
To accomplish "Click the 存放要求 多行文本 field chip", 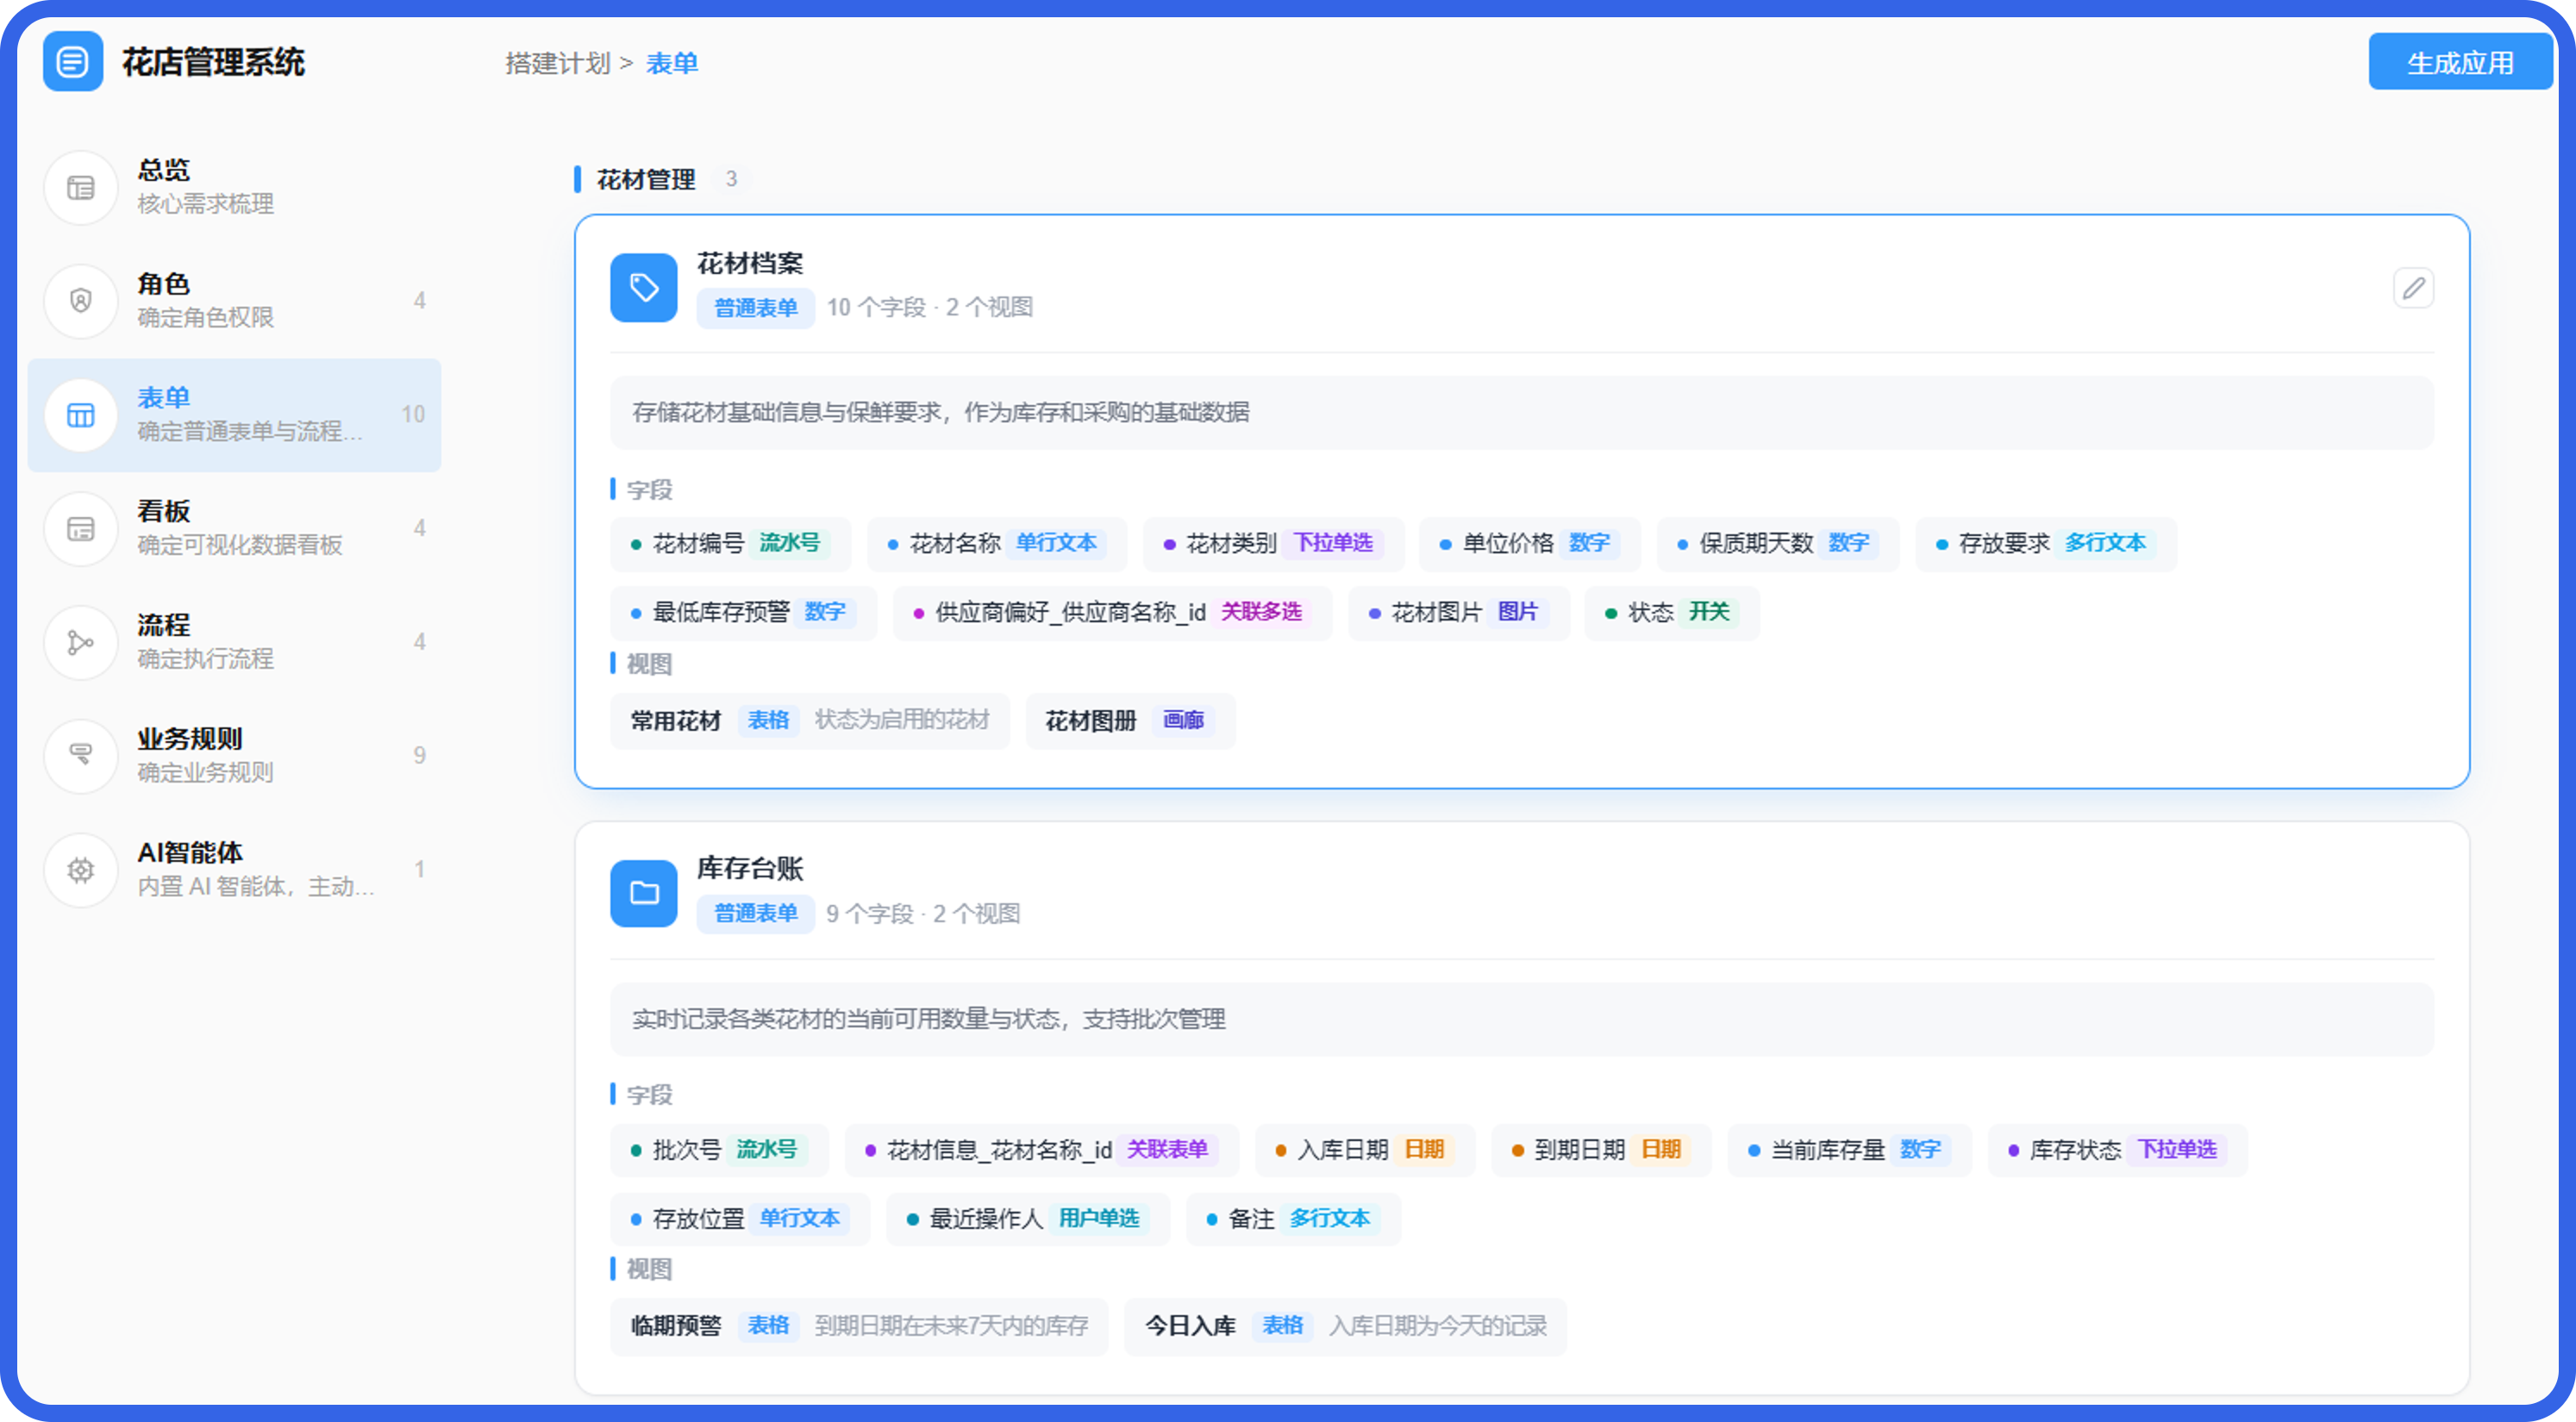I will [2046, 543].
